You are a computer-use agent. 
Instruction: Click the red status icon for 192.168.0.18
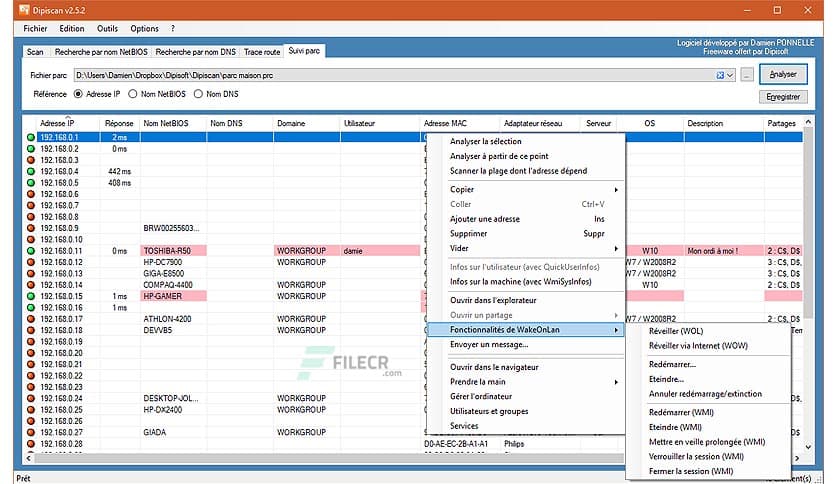[31, 330]
